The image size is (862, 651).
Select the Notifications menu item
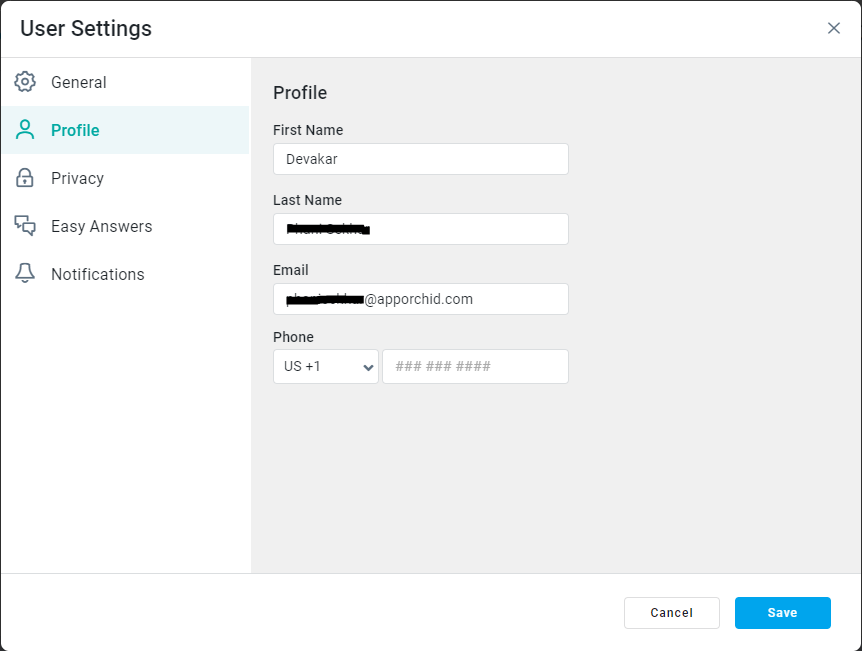click(97, 274)
